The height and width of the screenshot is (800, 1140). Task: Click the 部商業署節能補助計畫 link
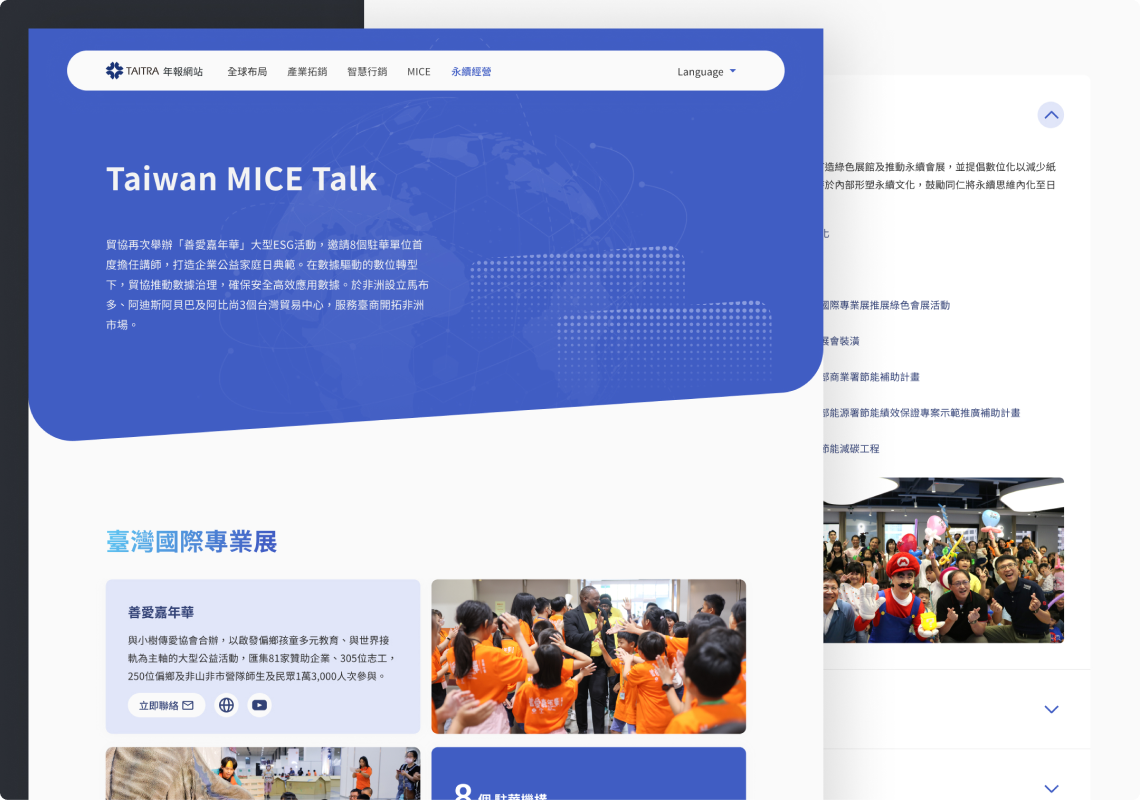[871, 377]
